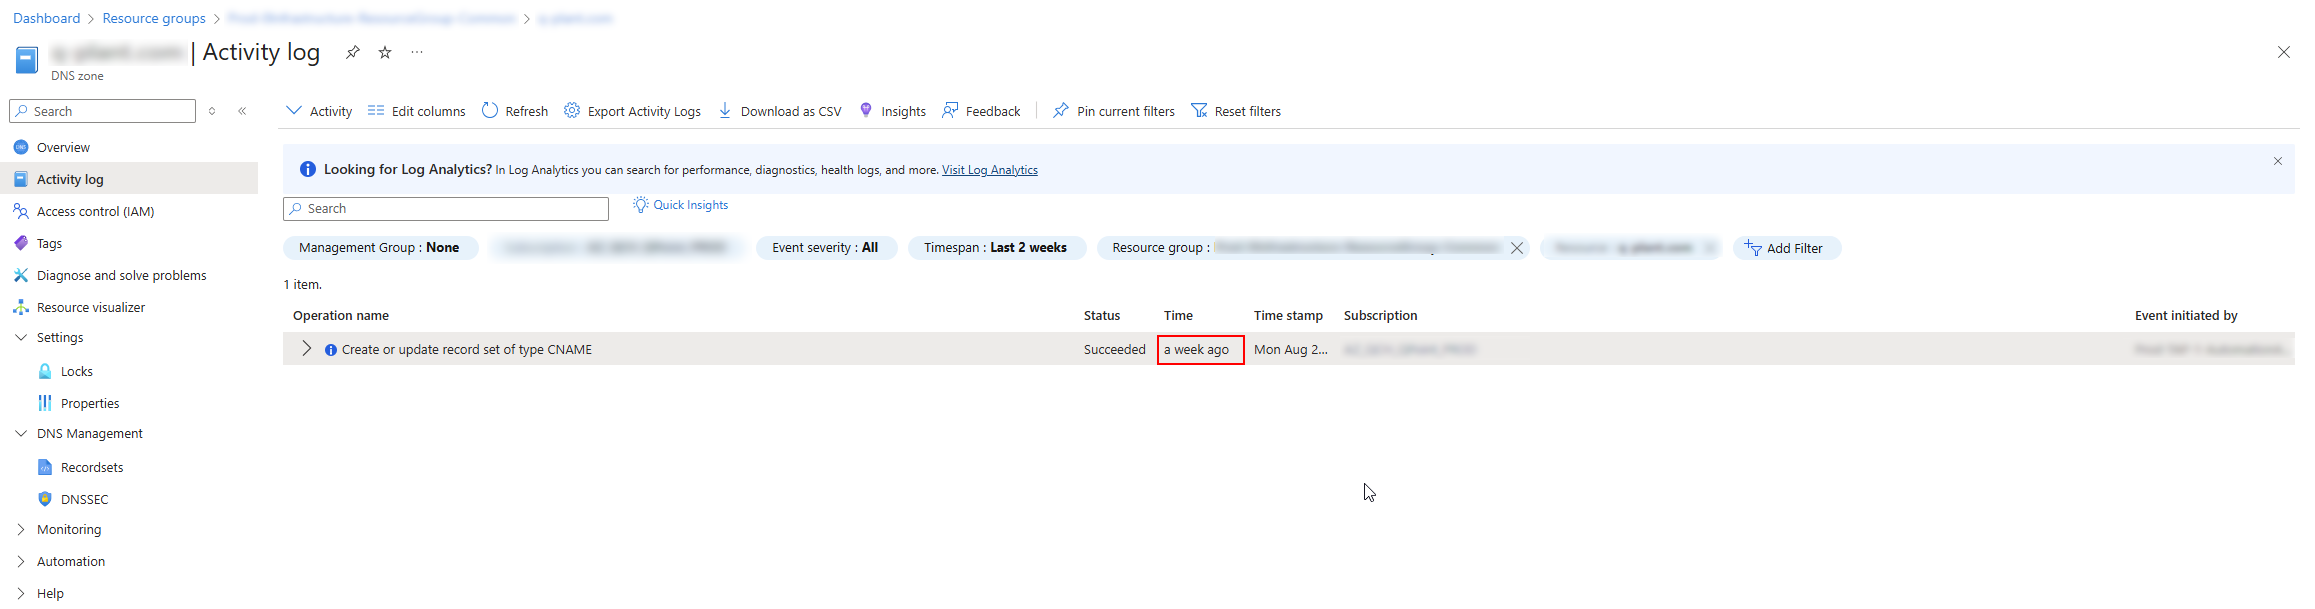This screenshot has height=609, width=2315.
Task: Click the Add Filter button
Action: [1787, 248]
